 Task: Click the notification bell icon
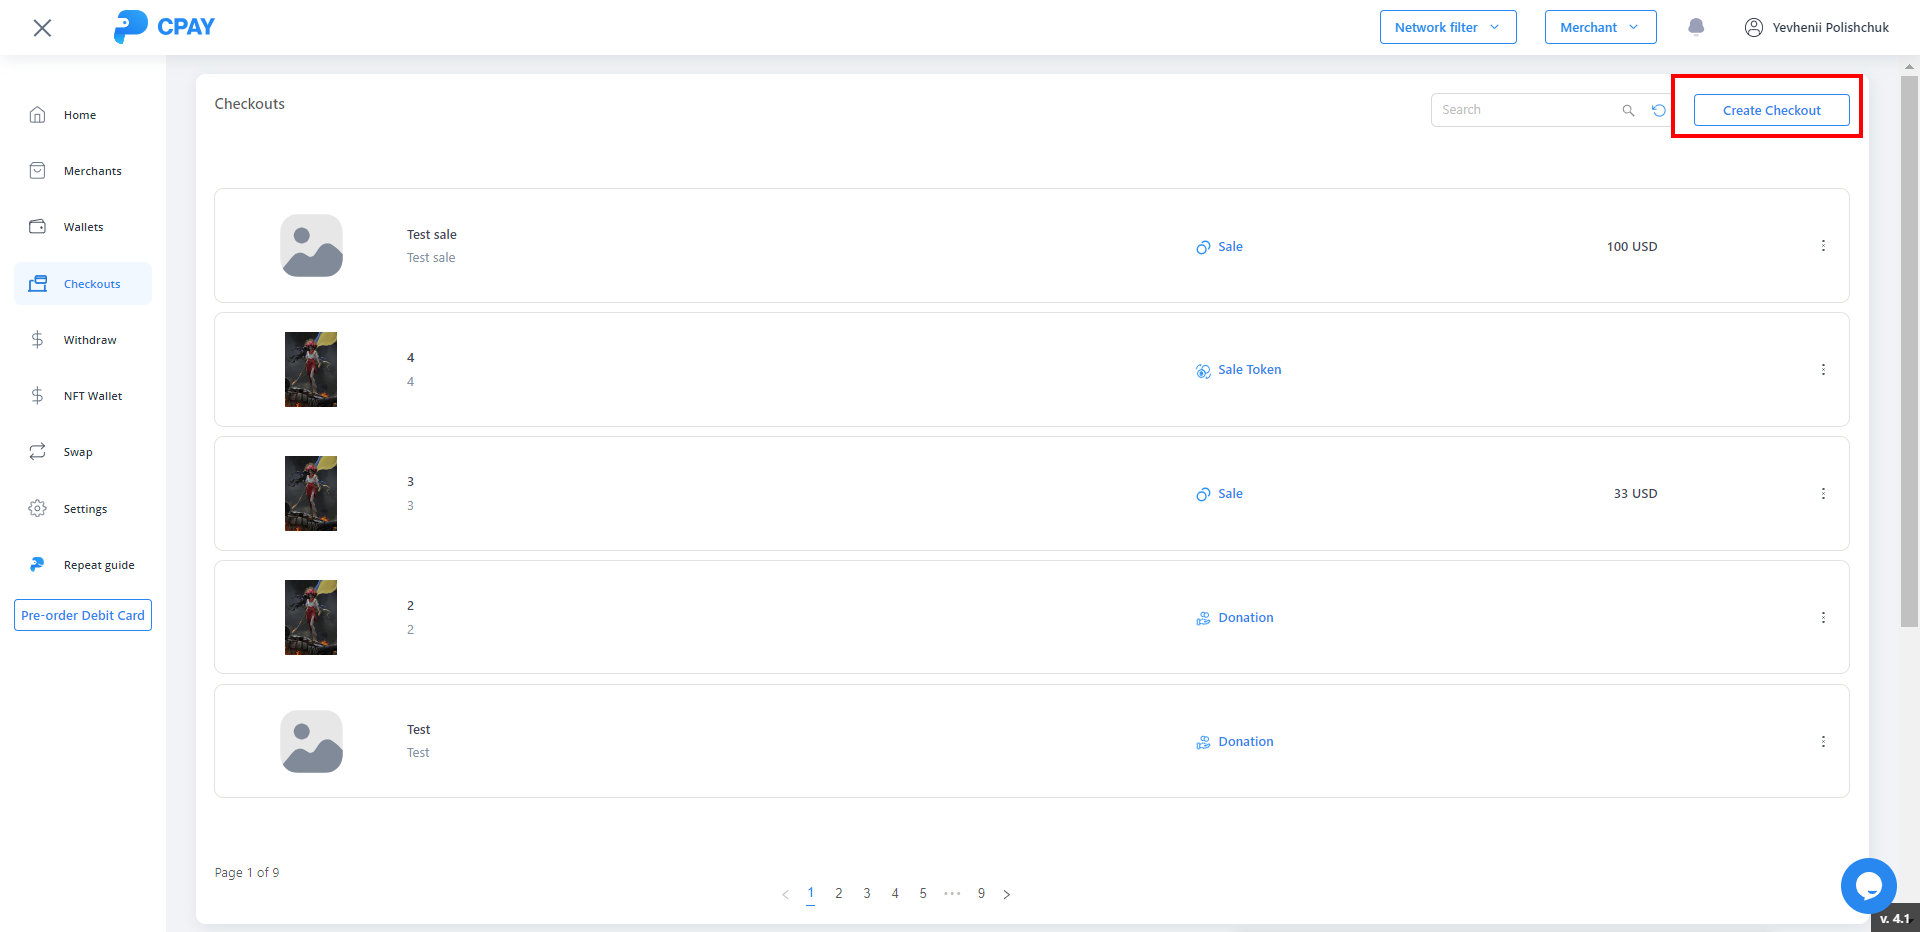click(x=1696, y=27)
